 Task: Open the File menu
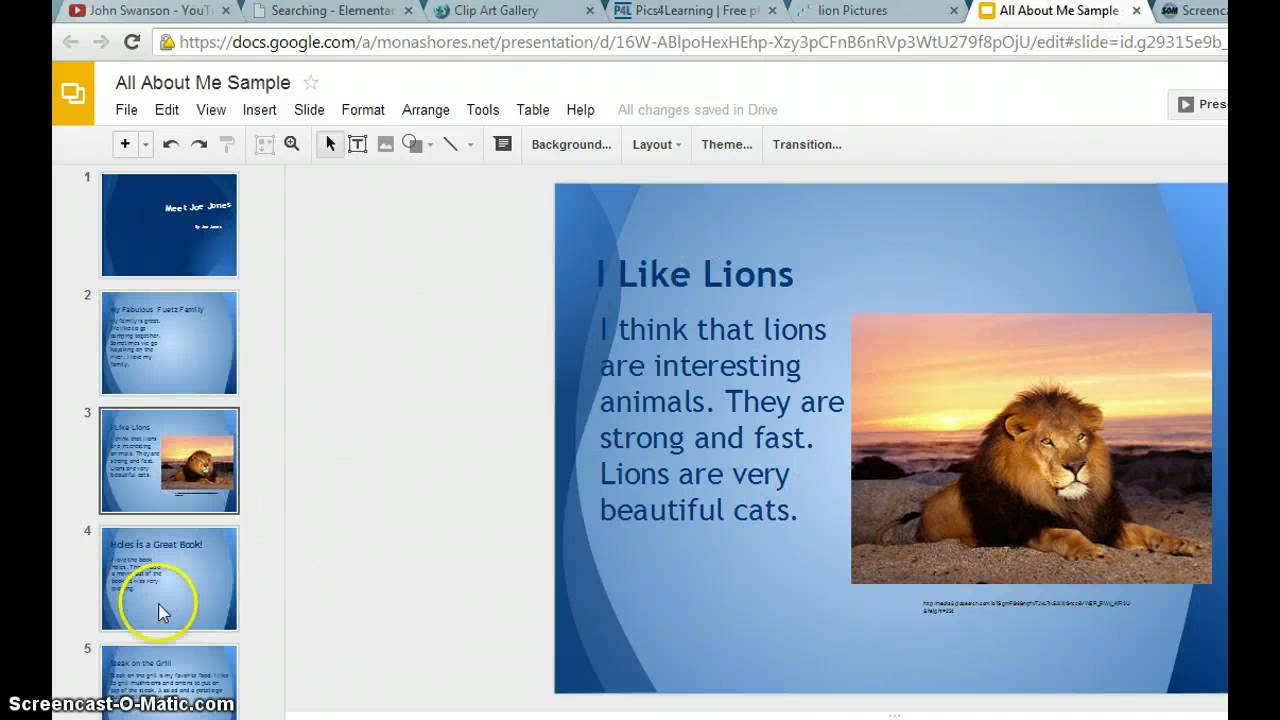[127, 110]
